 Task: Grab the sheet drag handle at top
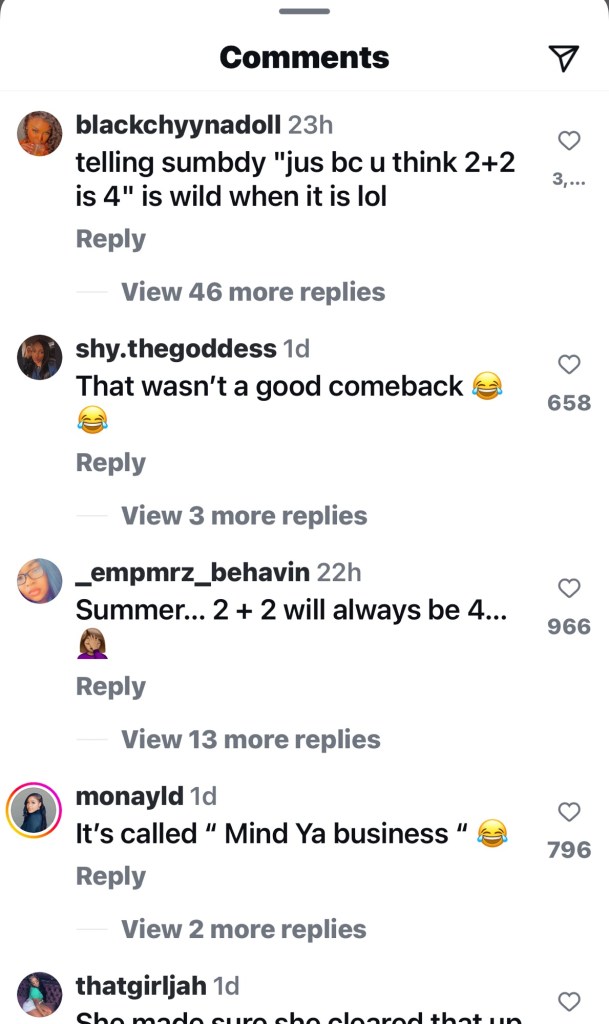pos(304,11)
